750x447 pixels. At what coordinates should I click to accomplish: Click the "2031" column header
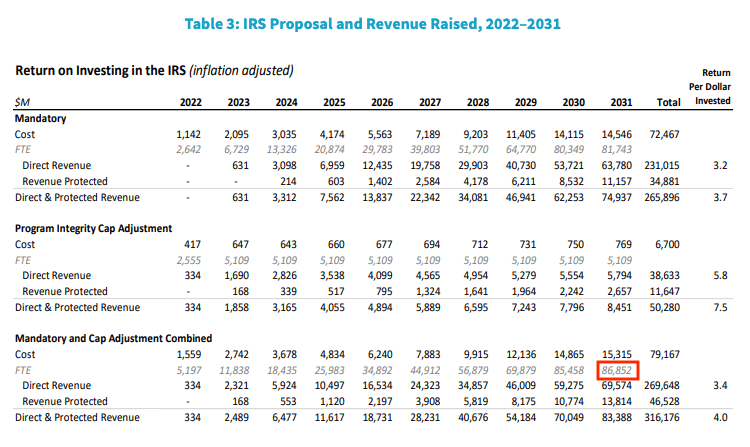(x=621, y=102)
